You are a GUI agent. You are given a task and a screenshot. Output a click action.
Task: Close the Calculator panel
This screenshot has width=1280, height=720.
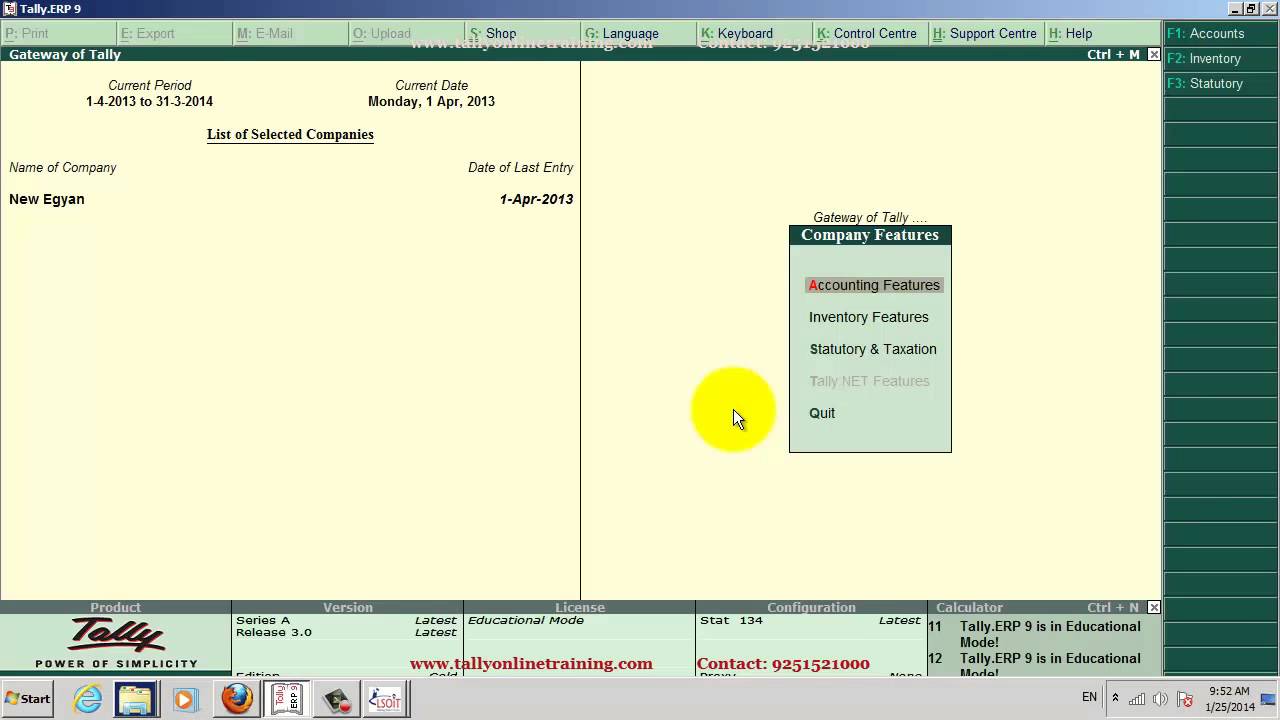(x=1154, y=607)
